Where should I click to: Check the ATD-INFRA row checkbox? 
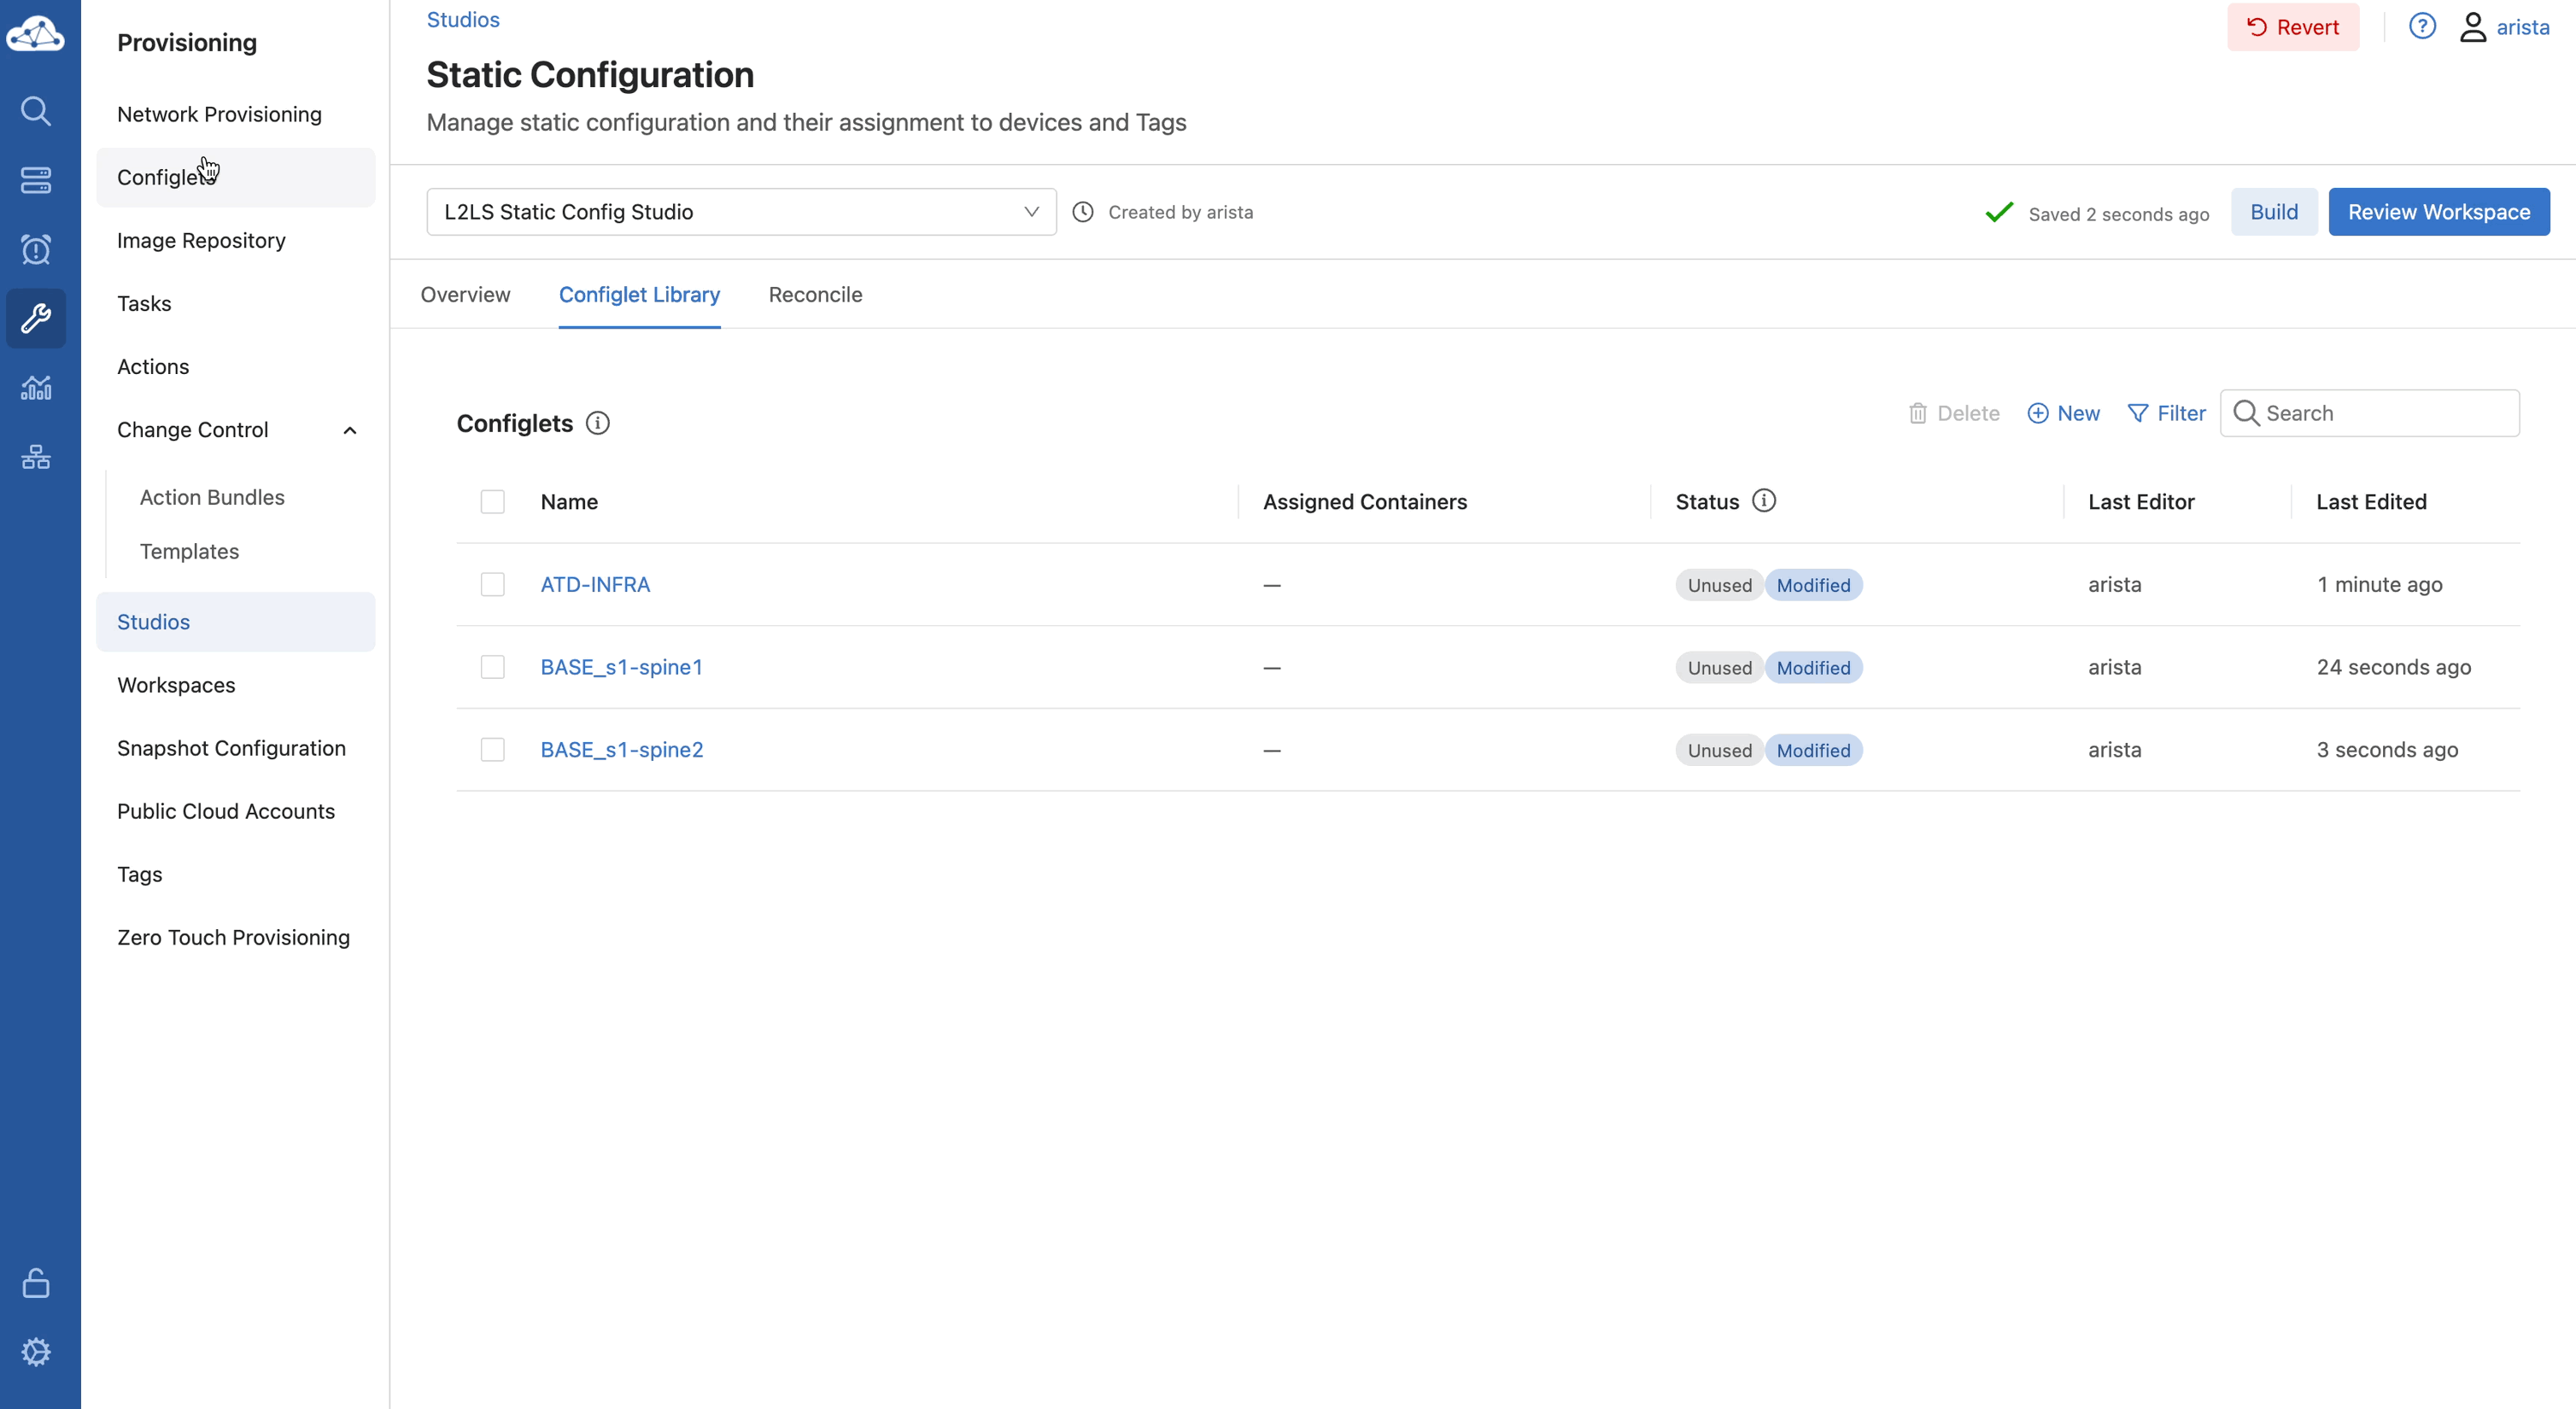(x=492, y=584)
